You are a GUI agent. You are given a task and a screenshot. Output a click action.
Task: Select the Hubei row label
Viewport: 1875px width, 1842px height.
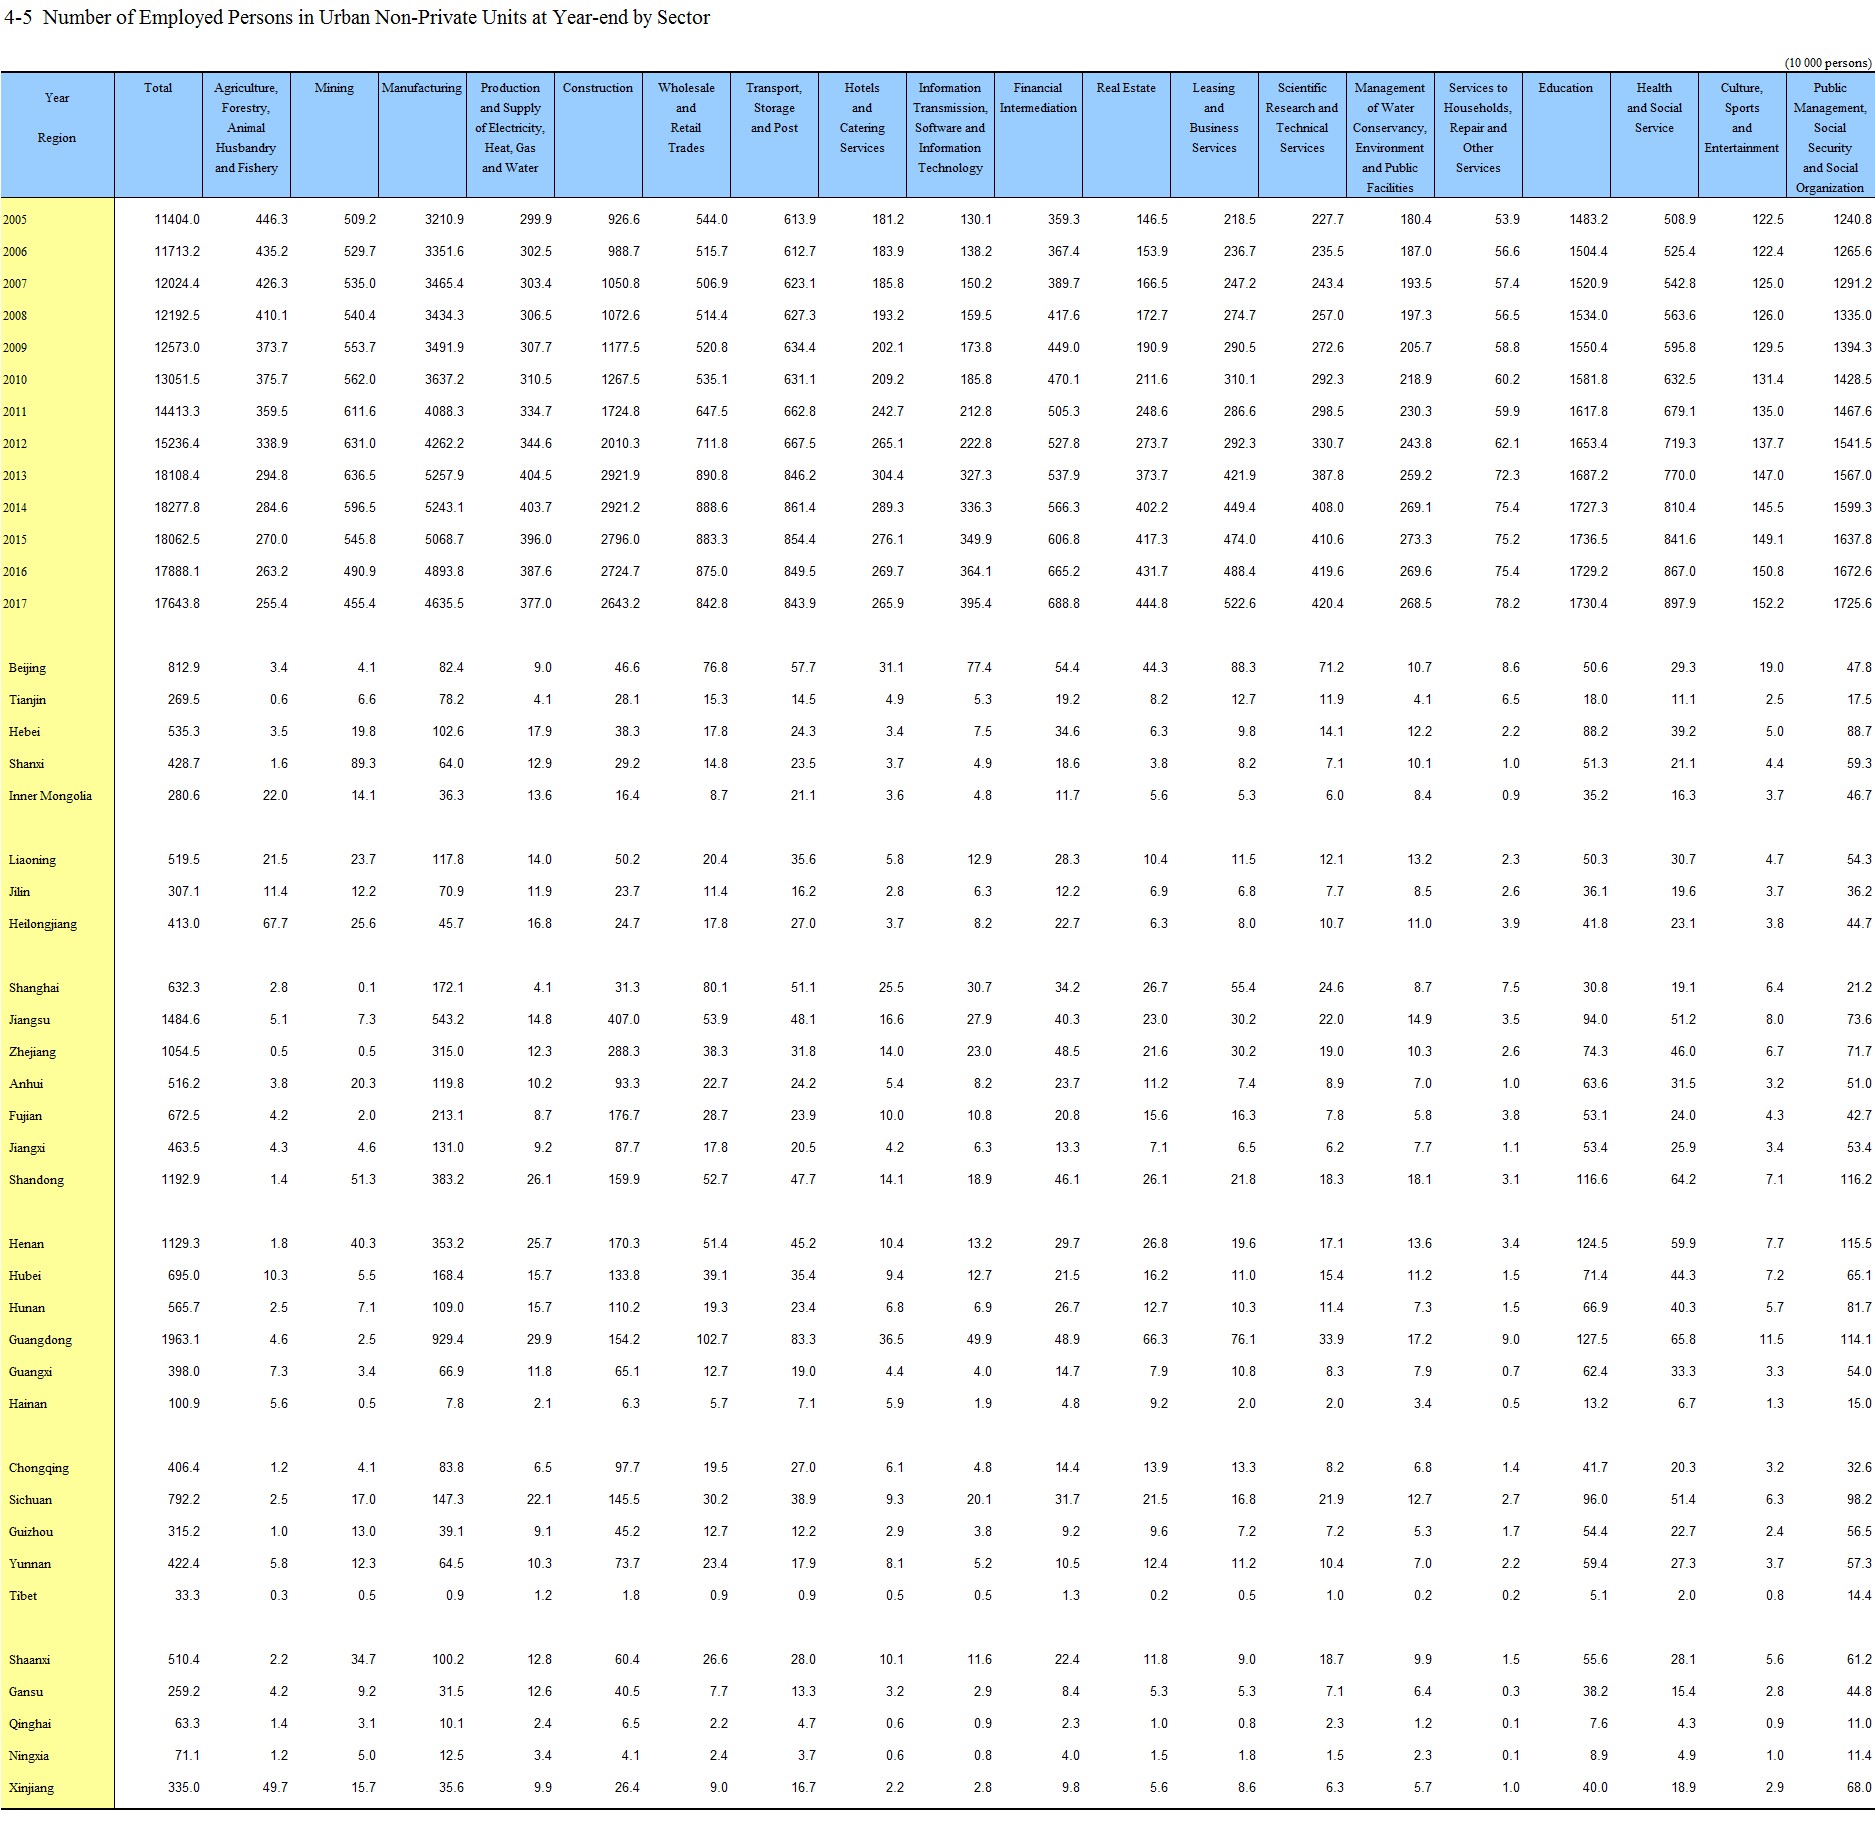point(25,1276)
